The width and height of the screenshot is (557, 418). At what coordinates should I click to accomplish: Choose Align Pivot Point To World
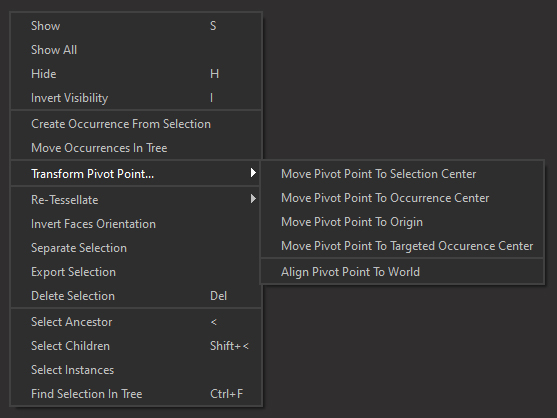(x=402, y=272)
